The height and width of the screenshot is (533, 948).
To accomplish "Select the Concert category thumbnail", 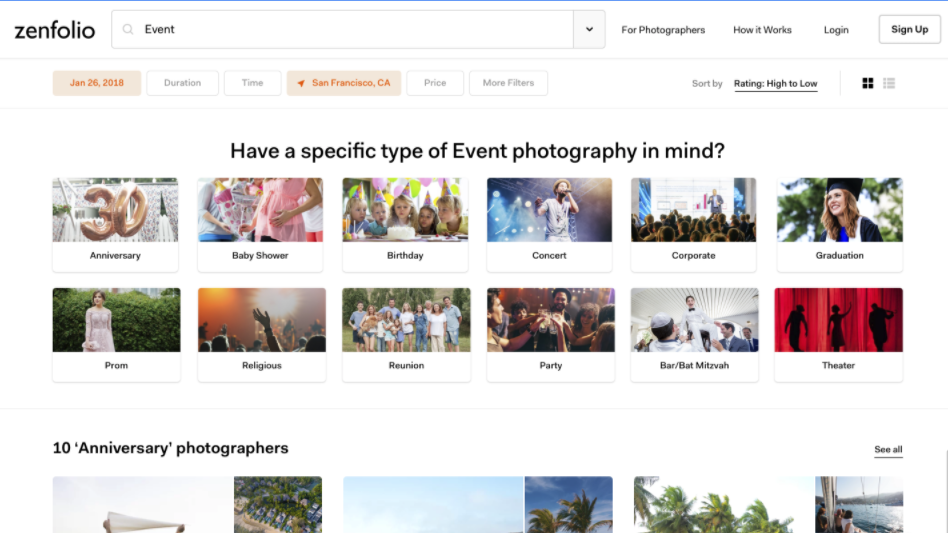I will coord(549,224).
